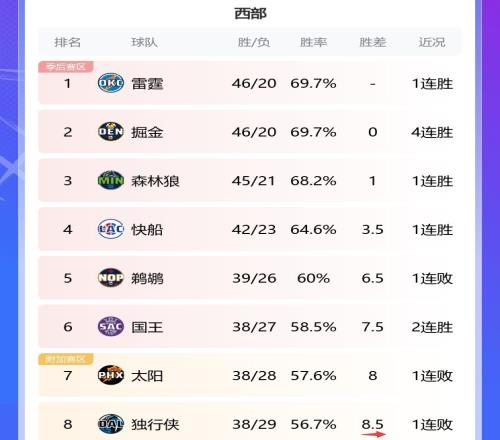Open the 雷霆 team name link
The height and width of the screenshot is (440, 500).
(x=147, y=83)
